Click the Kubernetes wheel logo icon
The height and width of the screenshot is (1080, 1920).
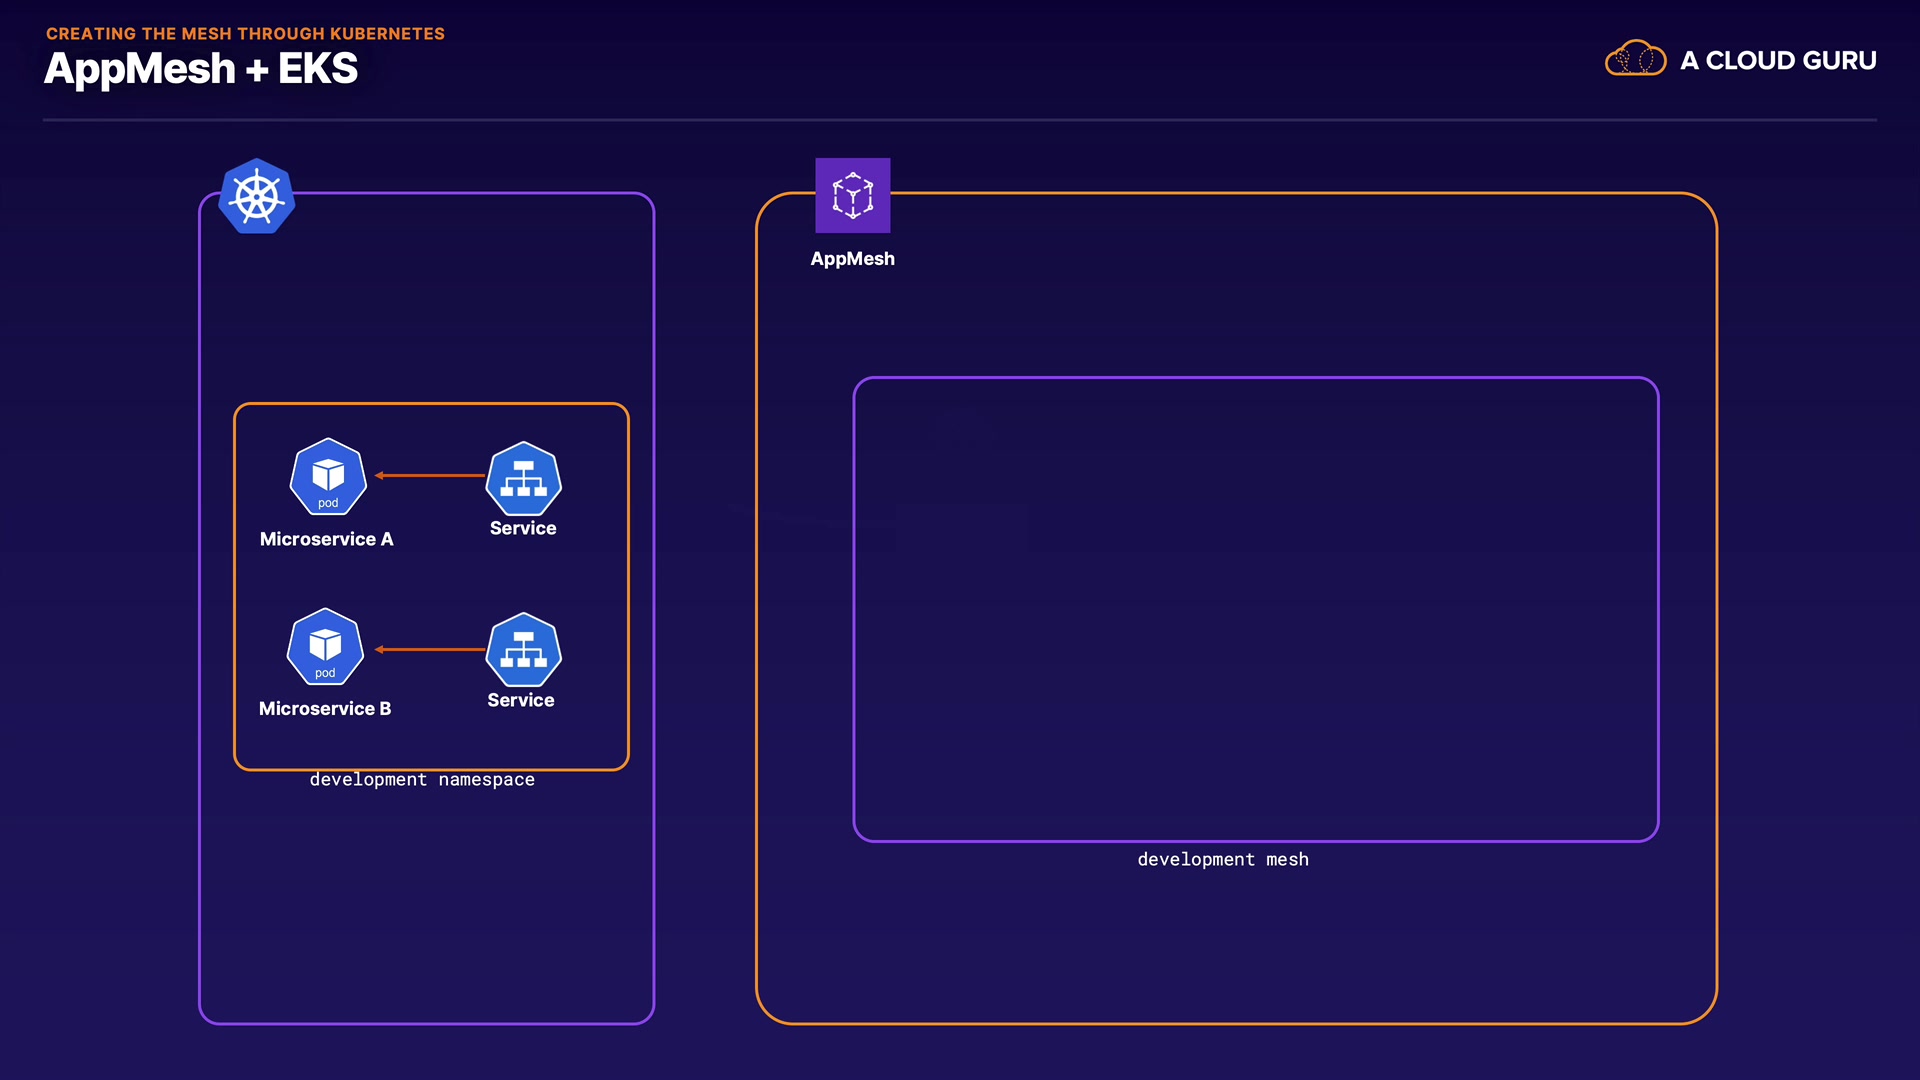(257, 196)
